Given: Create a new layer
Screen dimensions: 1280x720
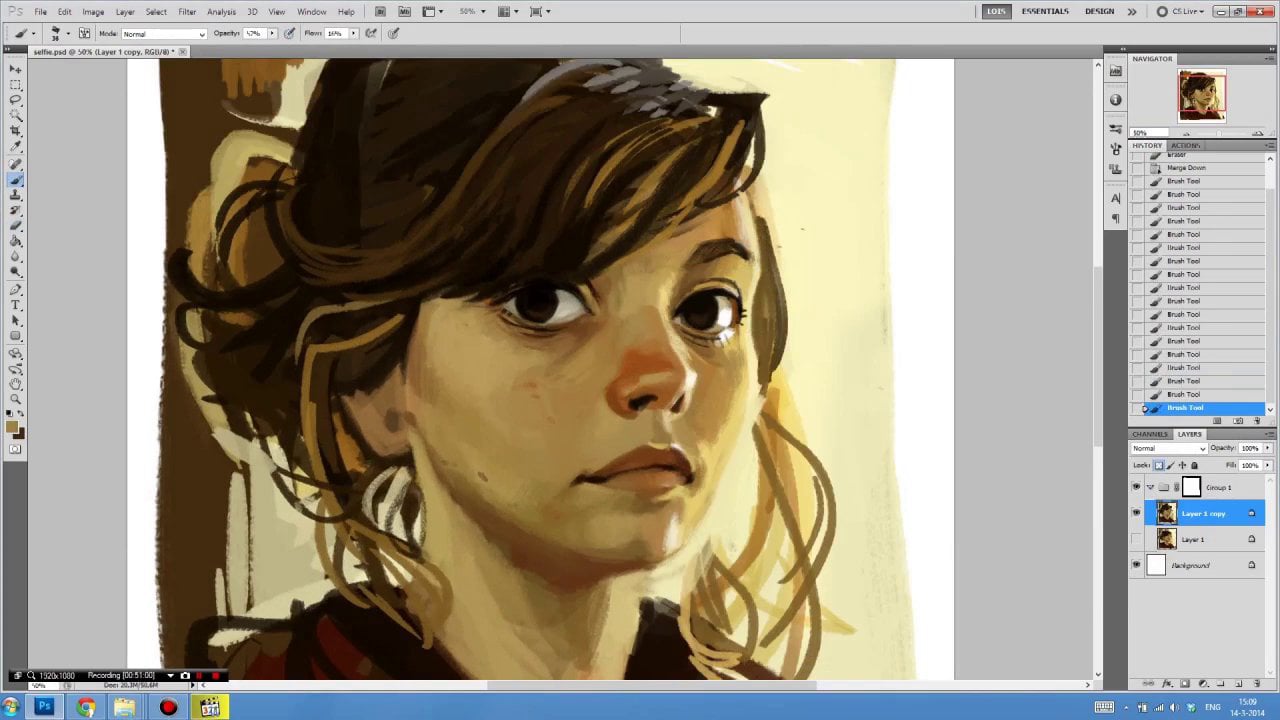Looking at the screenshot, I should coord(1239,684).
